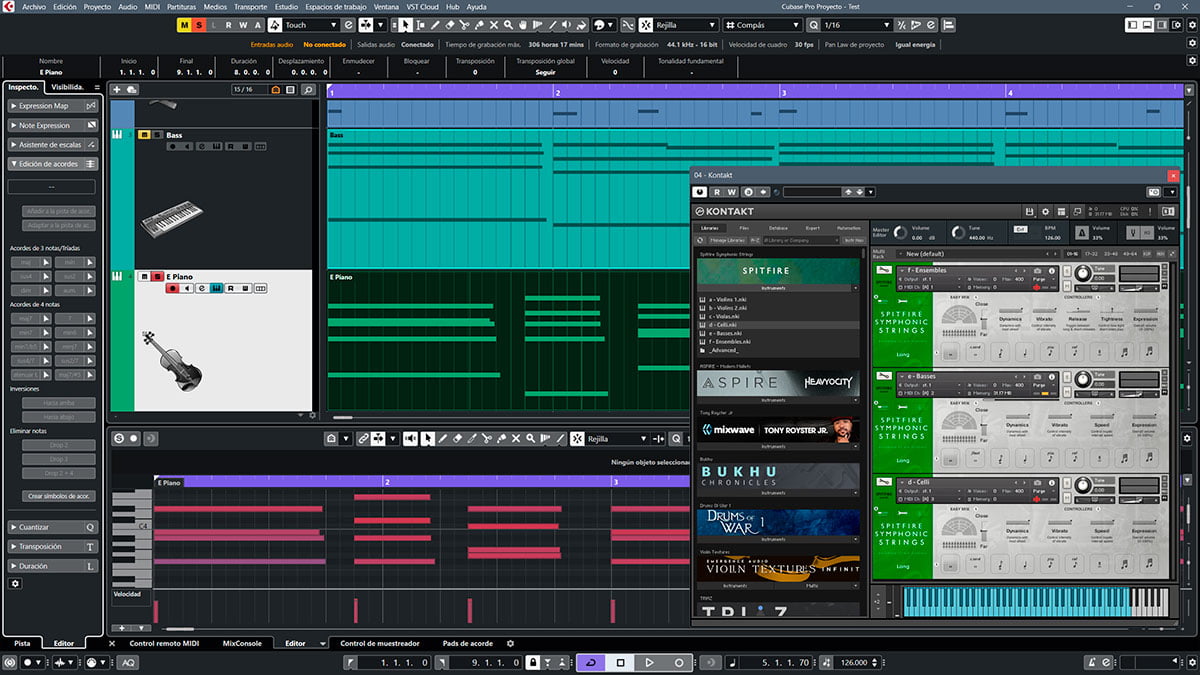Open the Inspector settings gear icon
This screenshot has height=675, width=1200.
coord(15,583)
